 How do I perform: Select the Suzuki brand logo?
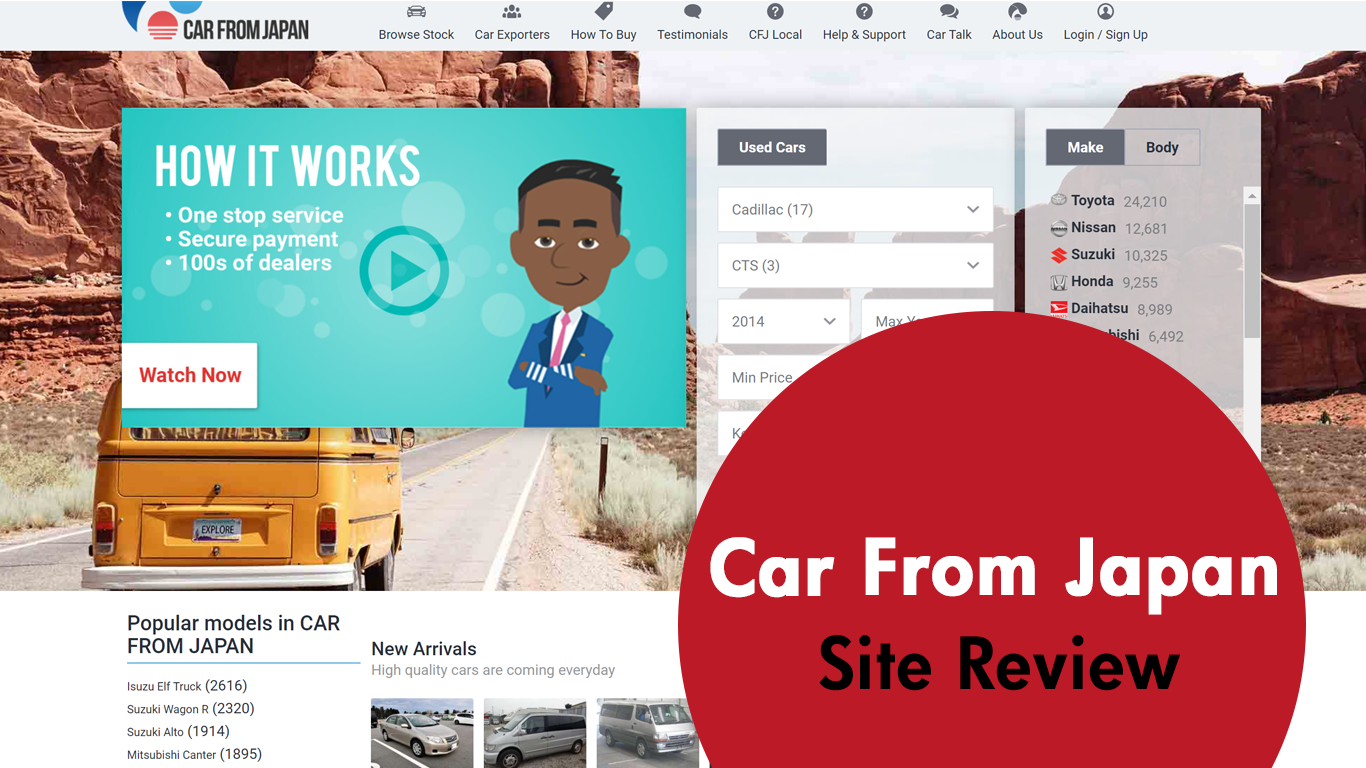point(1058,254)
